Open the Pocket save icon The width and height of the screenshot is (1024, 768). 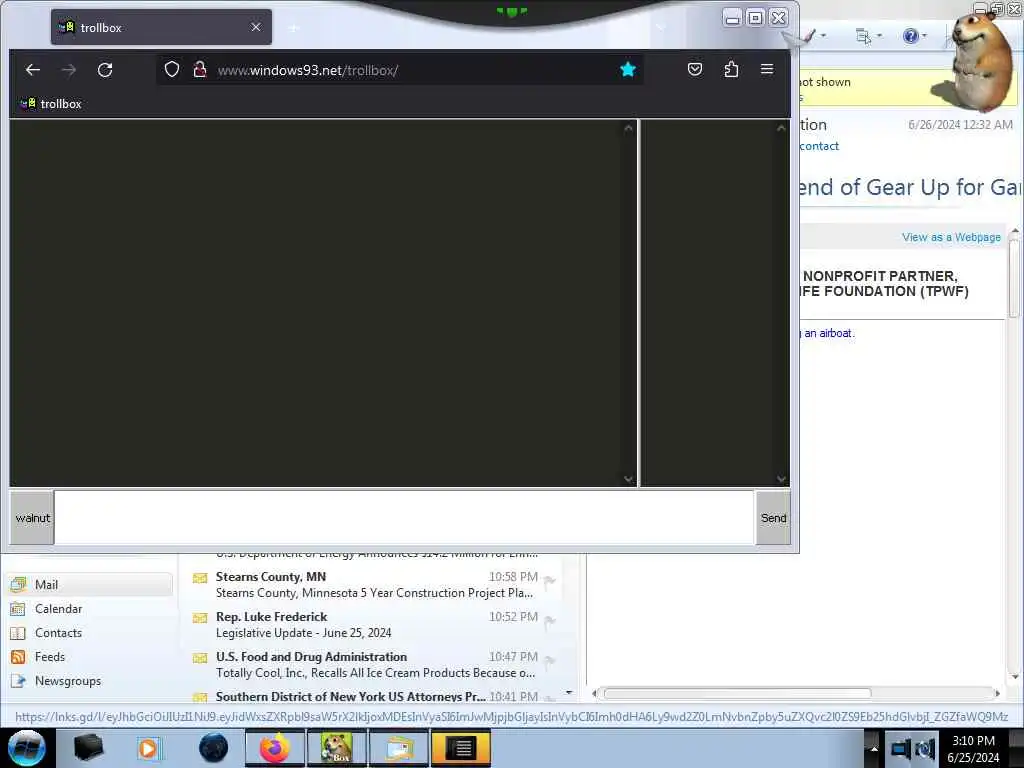click(695, 69)
